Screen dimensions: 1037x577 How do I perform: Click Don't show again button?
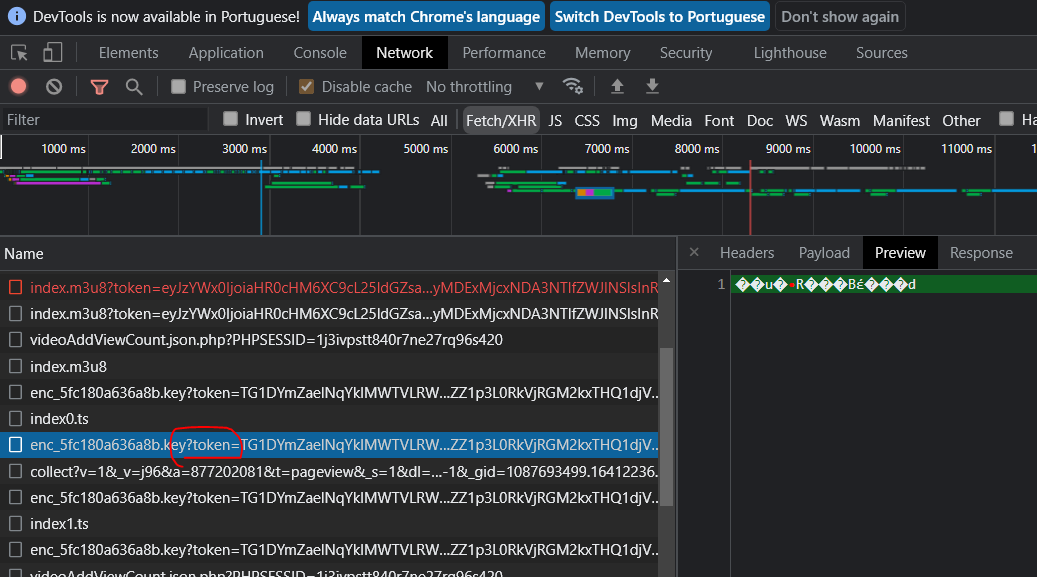pyautogui.click(x=840, y=17)
